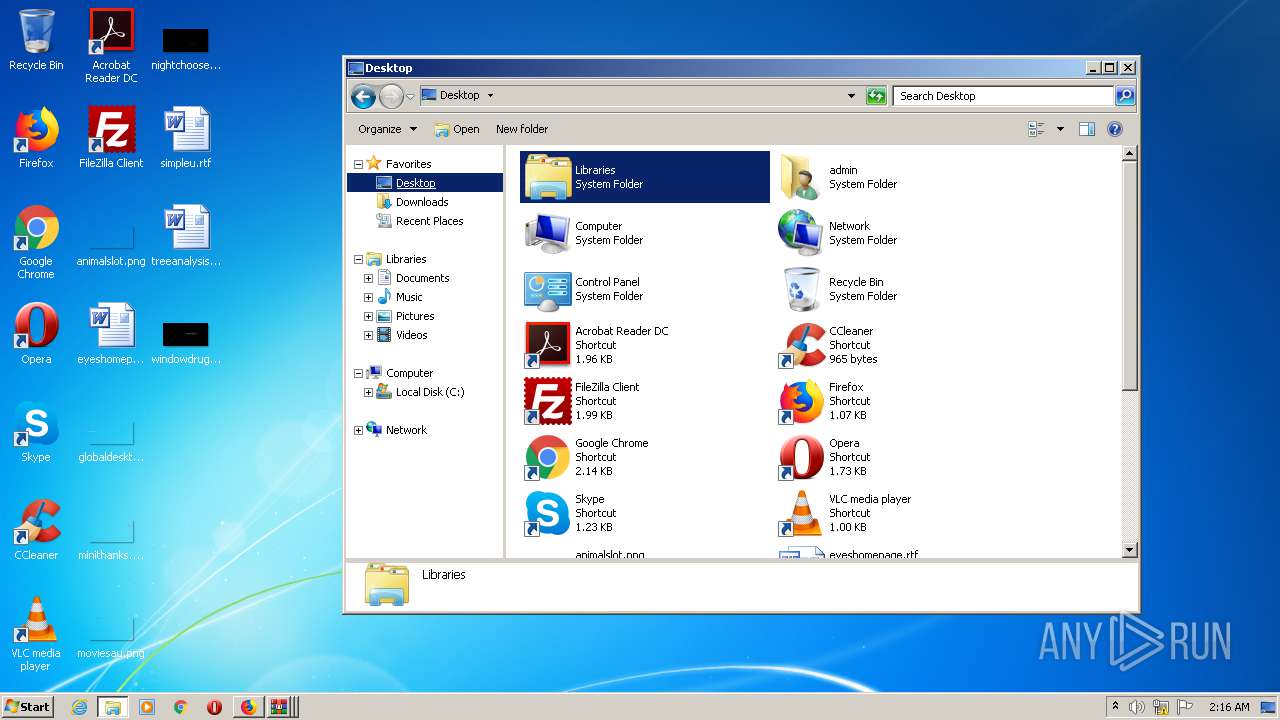Open the Organize dropdown menu
Screen dimensions: 1280x720
pyautogui.click(x=388, y=129)
